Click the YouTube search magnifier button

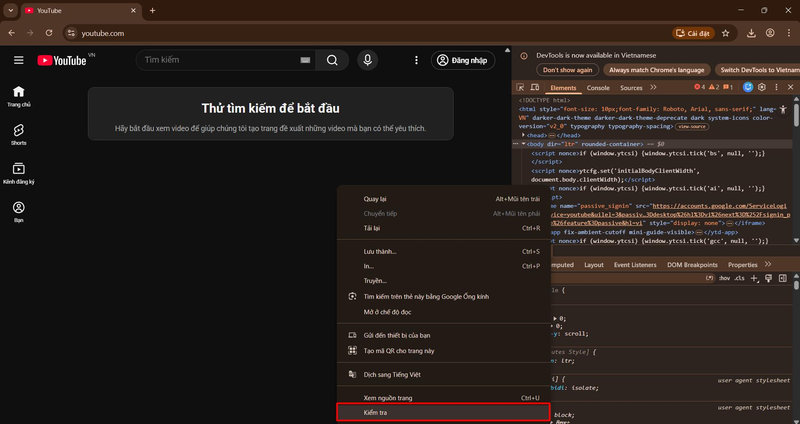click(332, 60)
